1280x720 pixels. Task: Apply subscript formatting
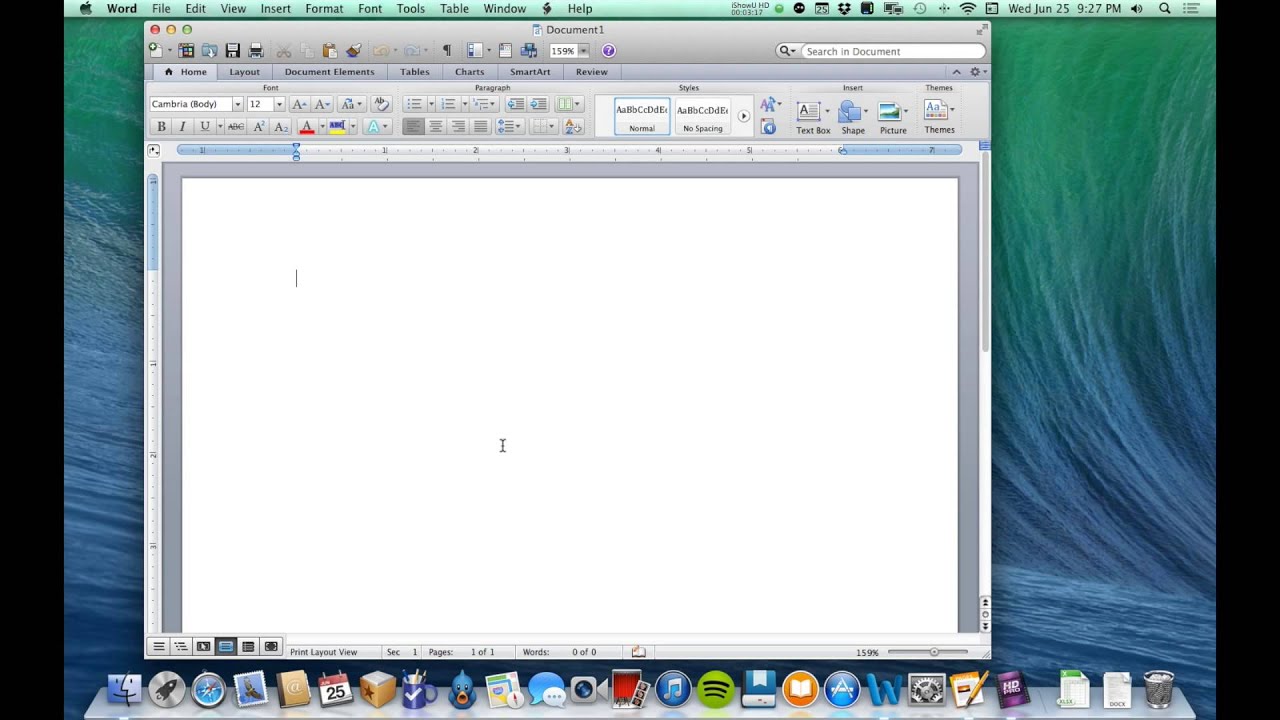(x=281, y=126)
